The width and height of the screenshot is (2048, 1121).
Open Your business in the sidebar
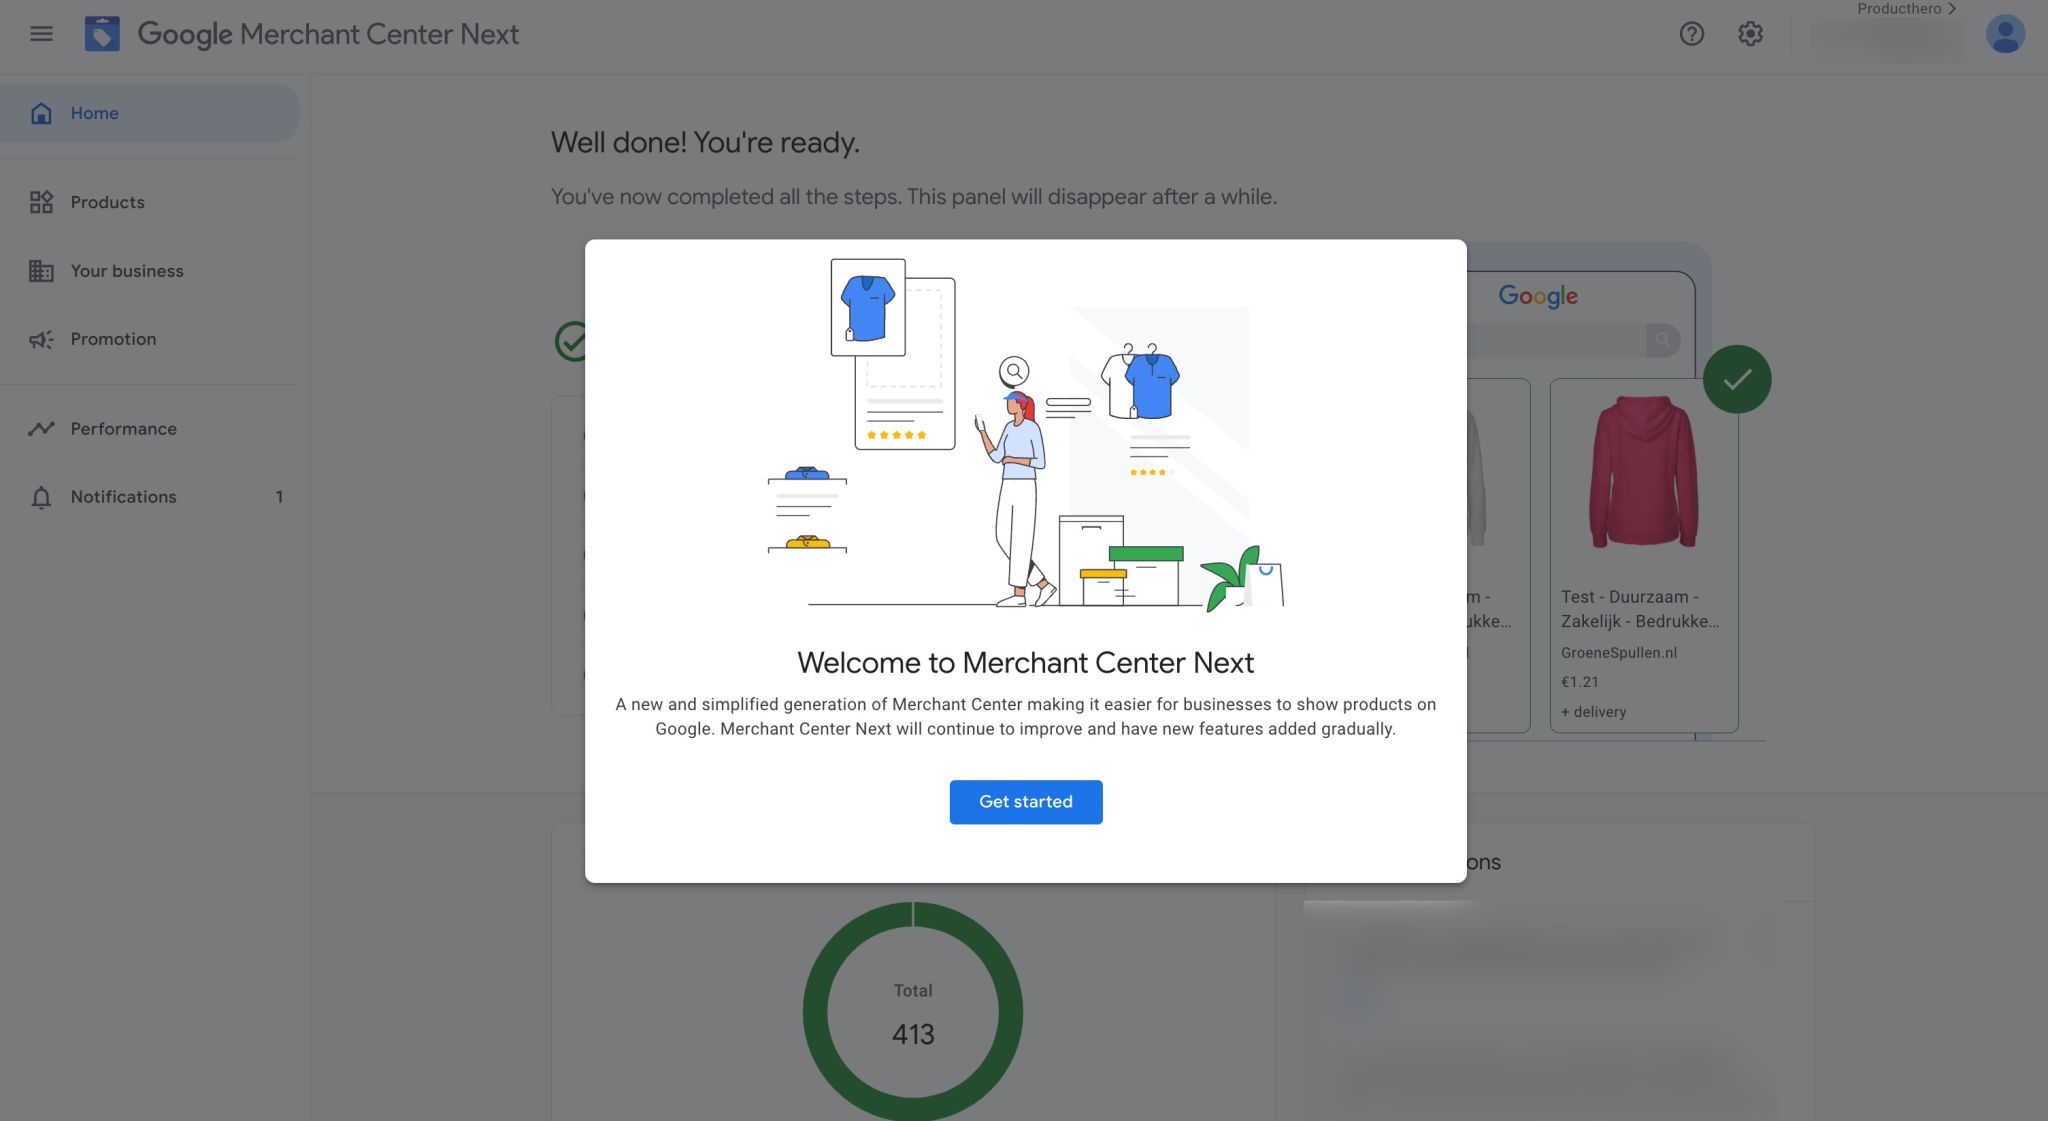[149, 271]
